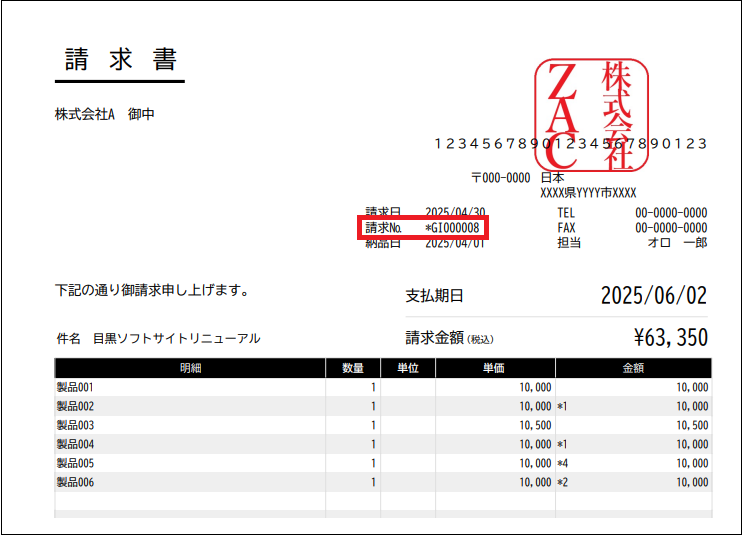
Task: Click the *1 tax mark on 製品002 row
Action: (x=562, y=406)
